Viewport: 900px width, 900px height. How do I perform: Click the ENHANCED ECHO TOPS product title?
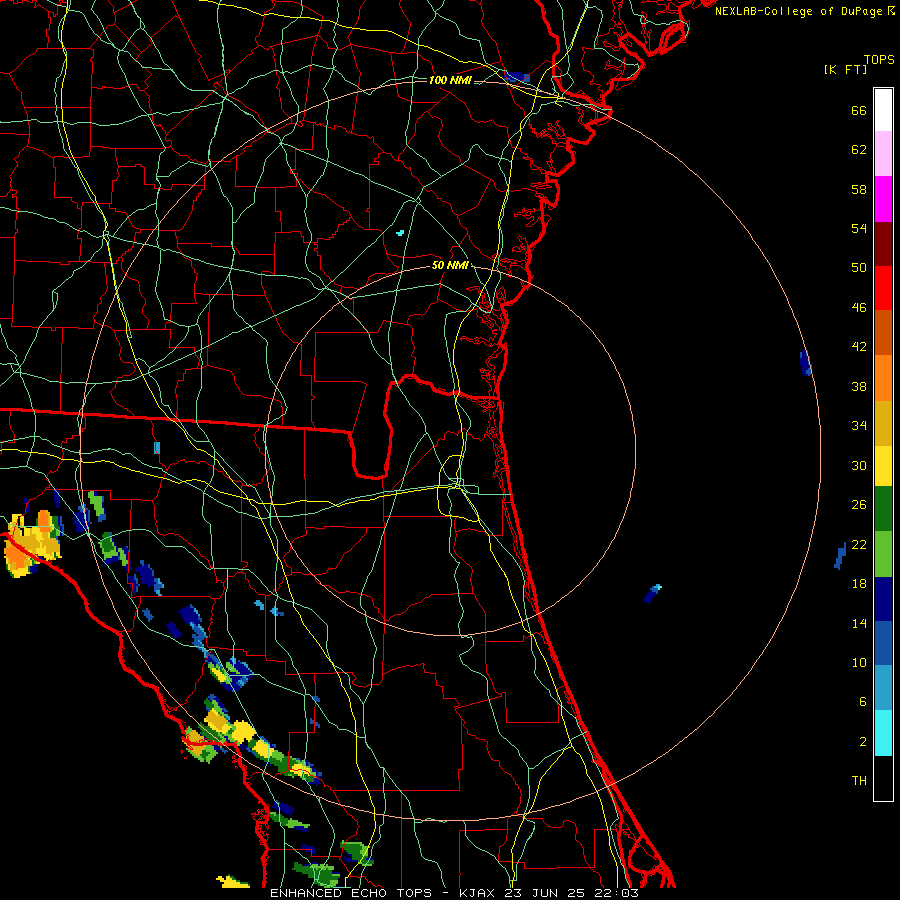click(351, 893)
